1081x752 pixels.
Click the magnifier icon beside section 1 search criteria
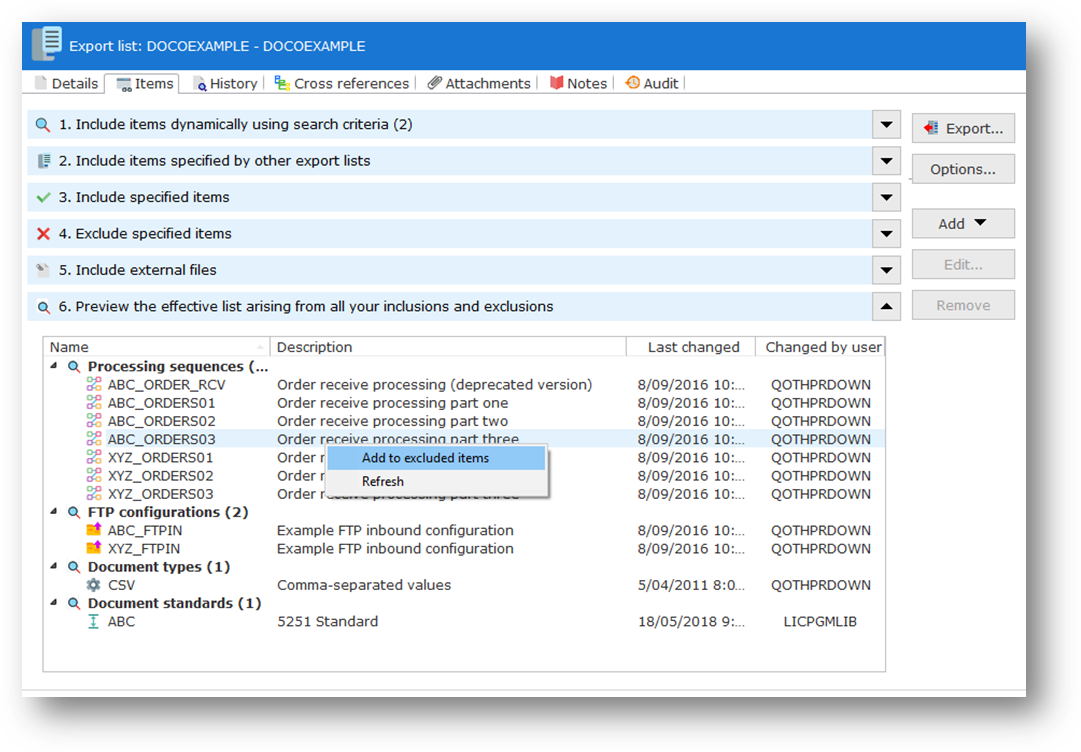[43, 125]
